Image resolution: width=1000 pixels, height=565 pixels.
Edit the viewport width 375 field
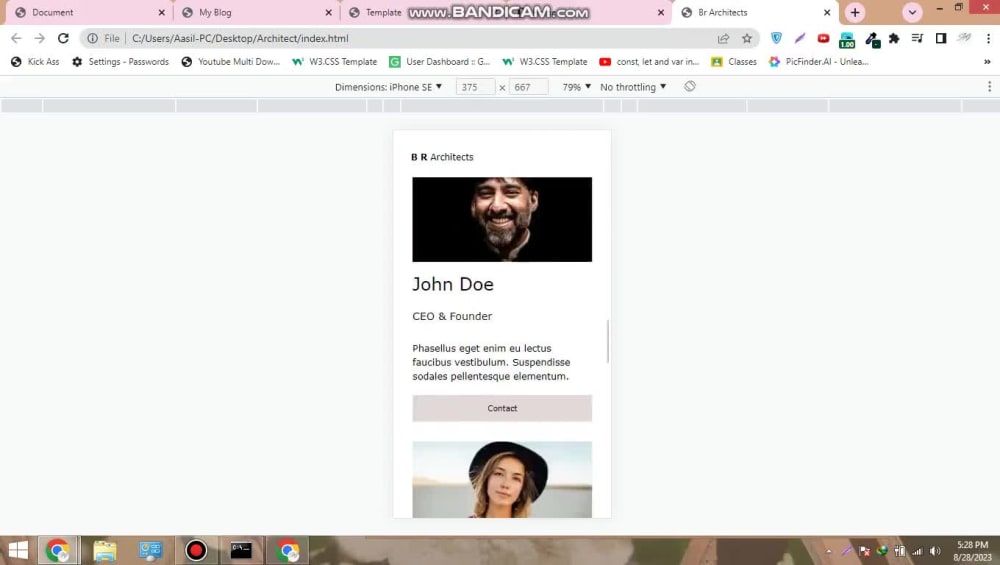pyautogui.click(x=475, y=87)
